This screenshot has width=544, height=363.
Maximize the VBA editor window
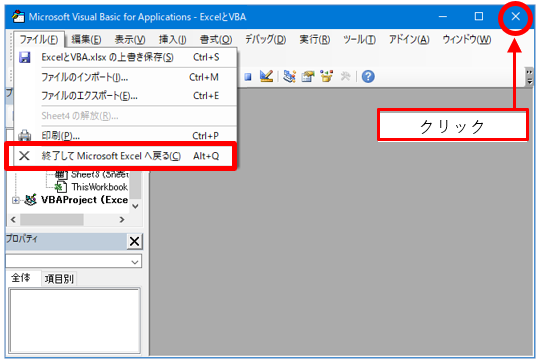coord(479,16)
